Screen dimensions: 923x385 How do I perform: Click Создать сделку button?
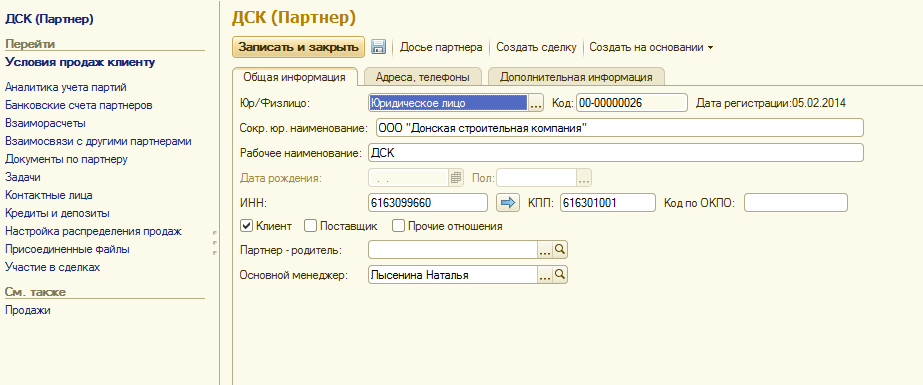536,47
